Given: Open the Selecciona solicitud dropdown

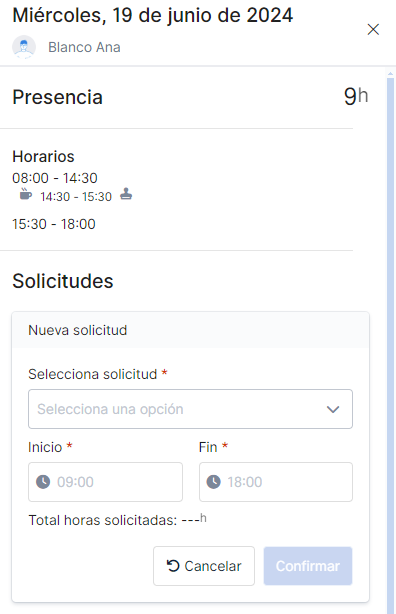Looking at the screenshot, I should pos(190,409).
